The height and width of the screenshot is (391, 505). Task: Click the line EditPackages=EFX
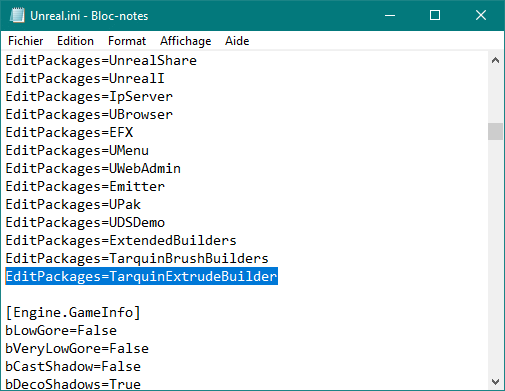point(69,133)
